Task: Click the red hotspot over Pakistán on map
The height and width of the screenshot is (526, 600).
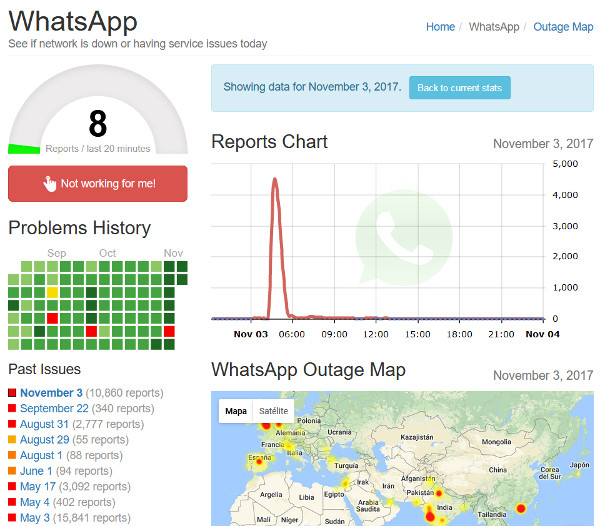Action: coord(439,493)
